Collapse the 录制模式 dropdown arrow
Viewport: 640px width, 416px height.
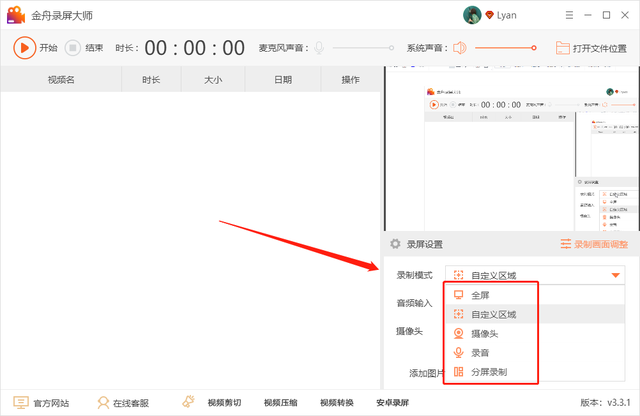coord(616,275)
